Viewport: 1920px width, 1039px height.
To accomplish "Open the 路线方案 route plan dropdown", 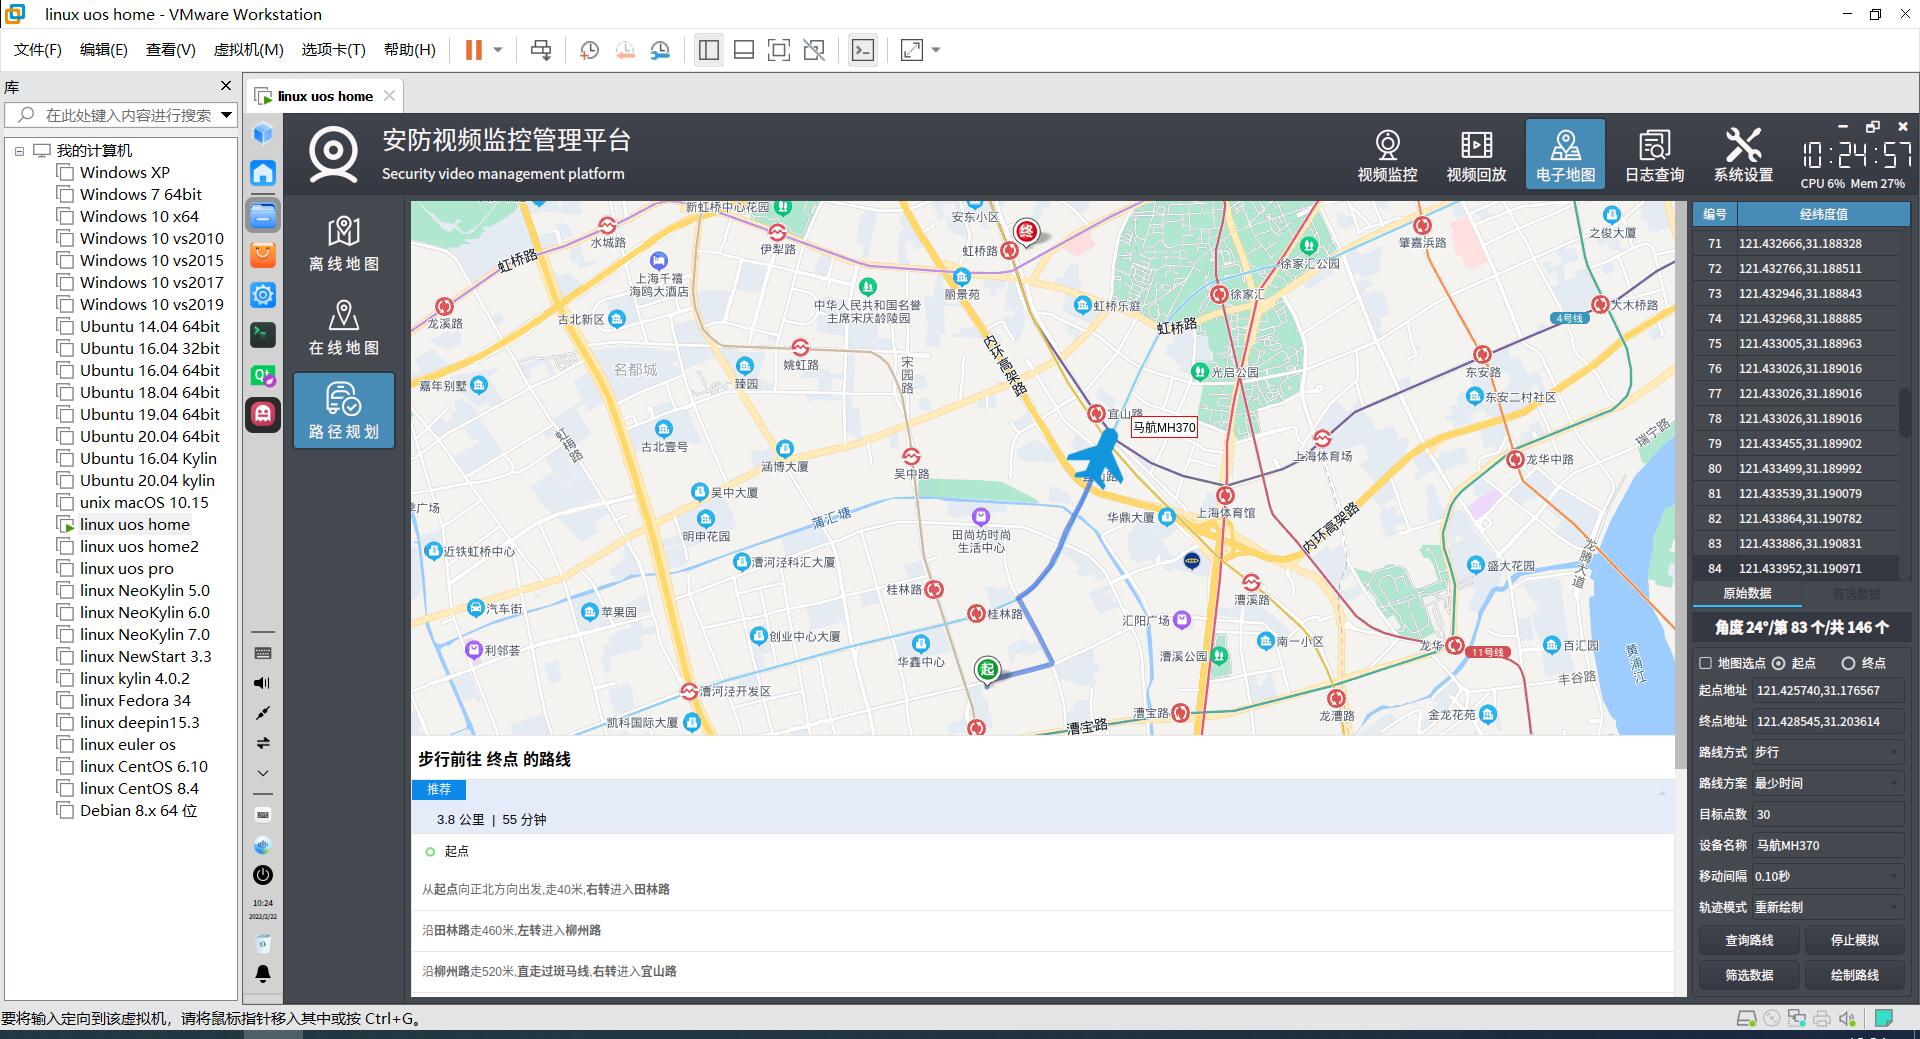I will [x=1826, y=783].
